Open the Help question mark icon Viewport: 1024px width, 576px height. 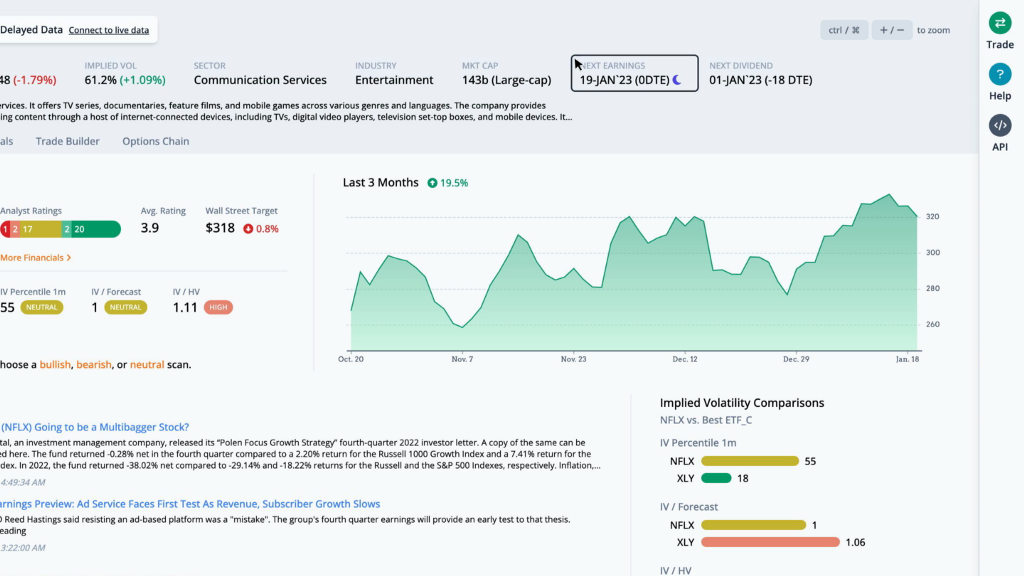pos(999,75)
